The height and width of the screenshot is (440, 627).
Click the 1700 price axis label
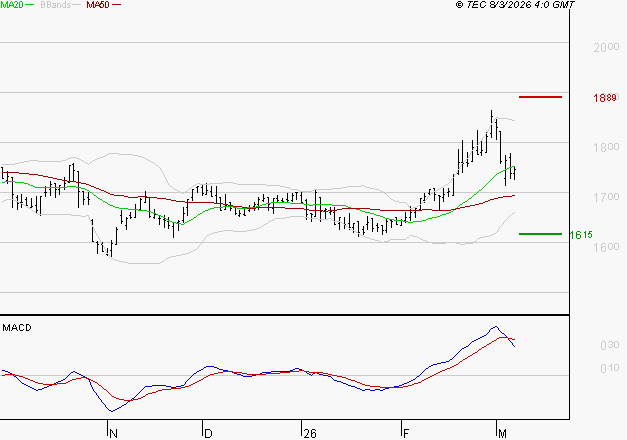pyautogui.click(x=606, y=197)
